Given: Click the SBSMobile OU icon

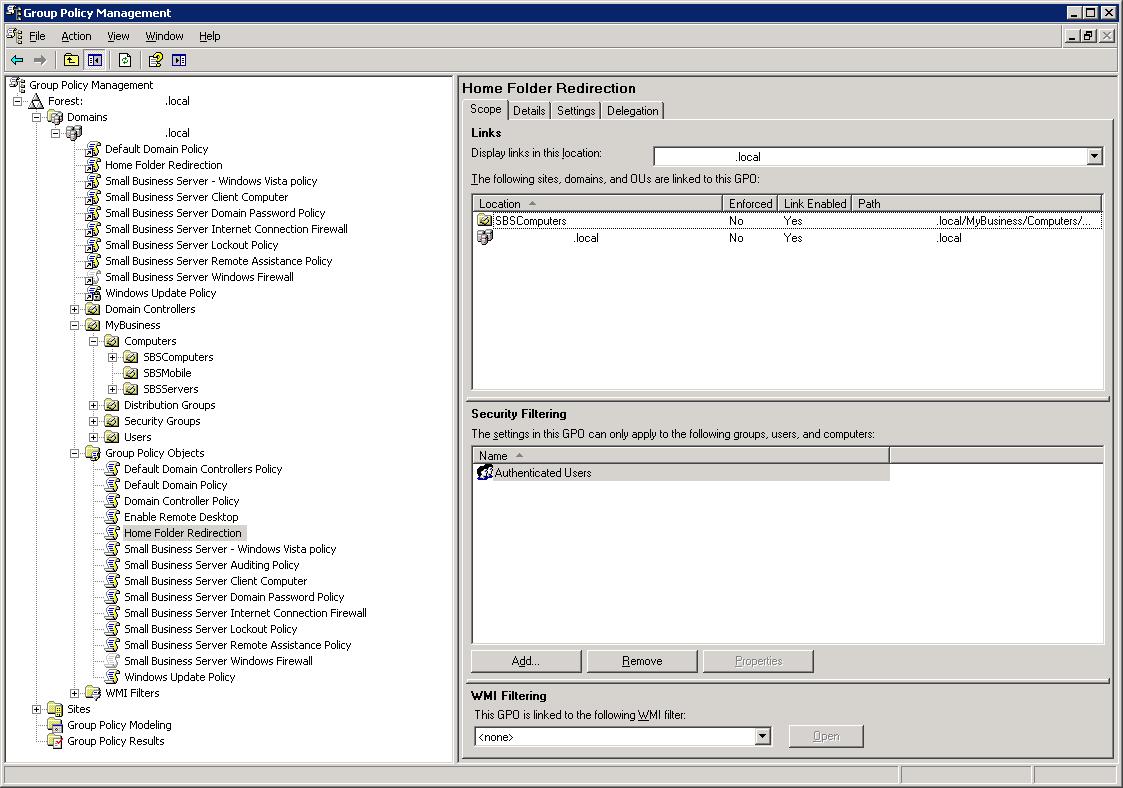Looking at the screenshot, I should coord(130,373).
